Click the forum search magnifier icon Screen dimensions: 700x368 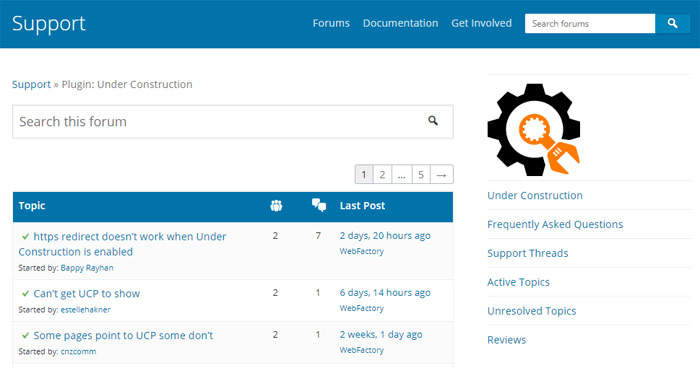[433, 121]
